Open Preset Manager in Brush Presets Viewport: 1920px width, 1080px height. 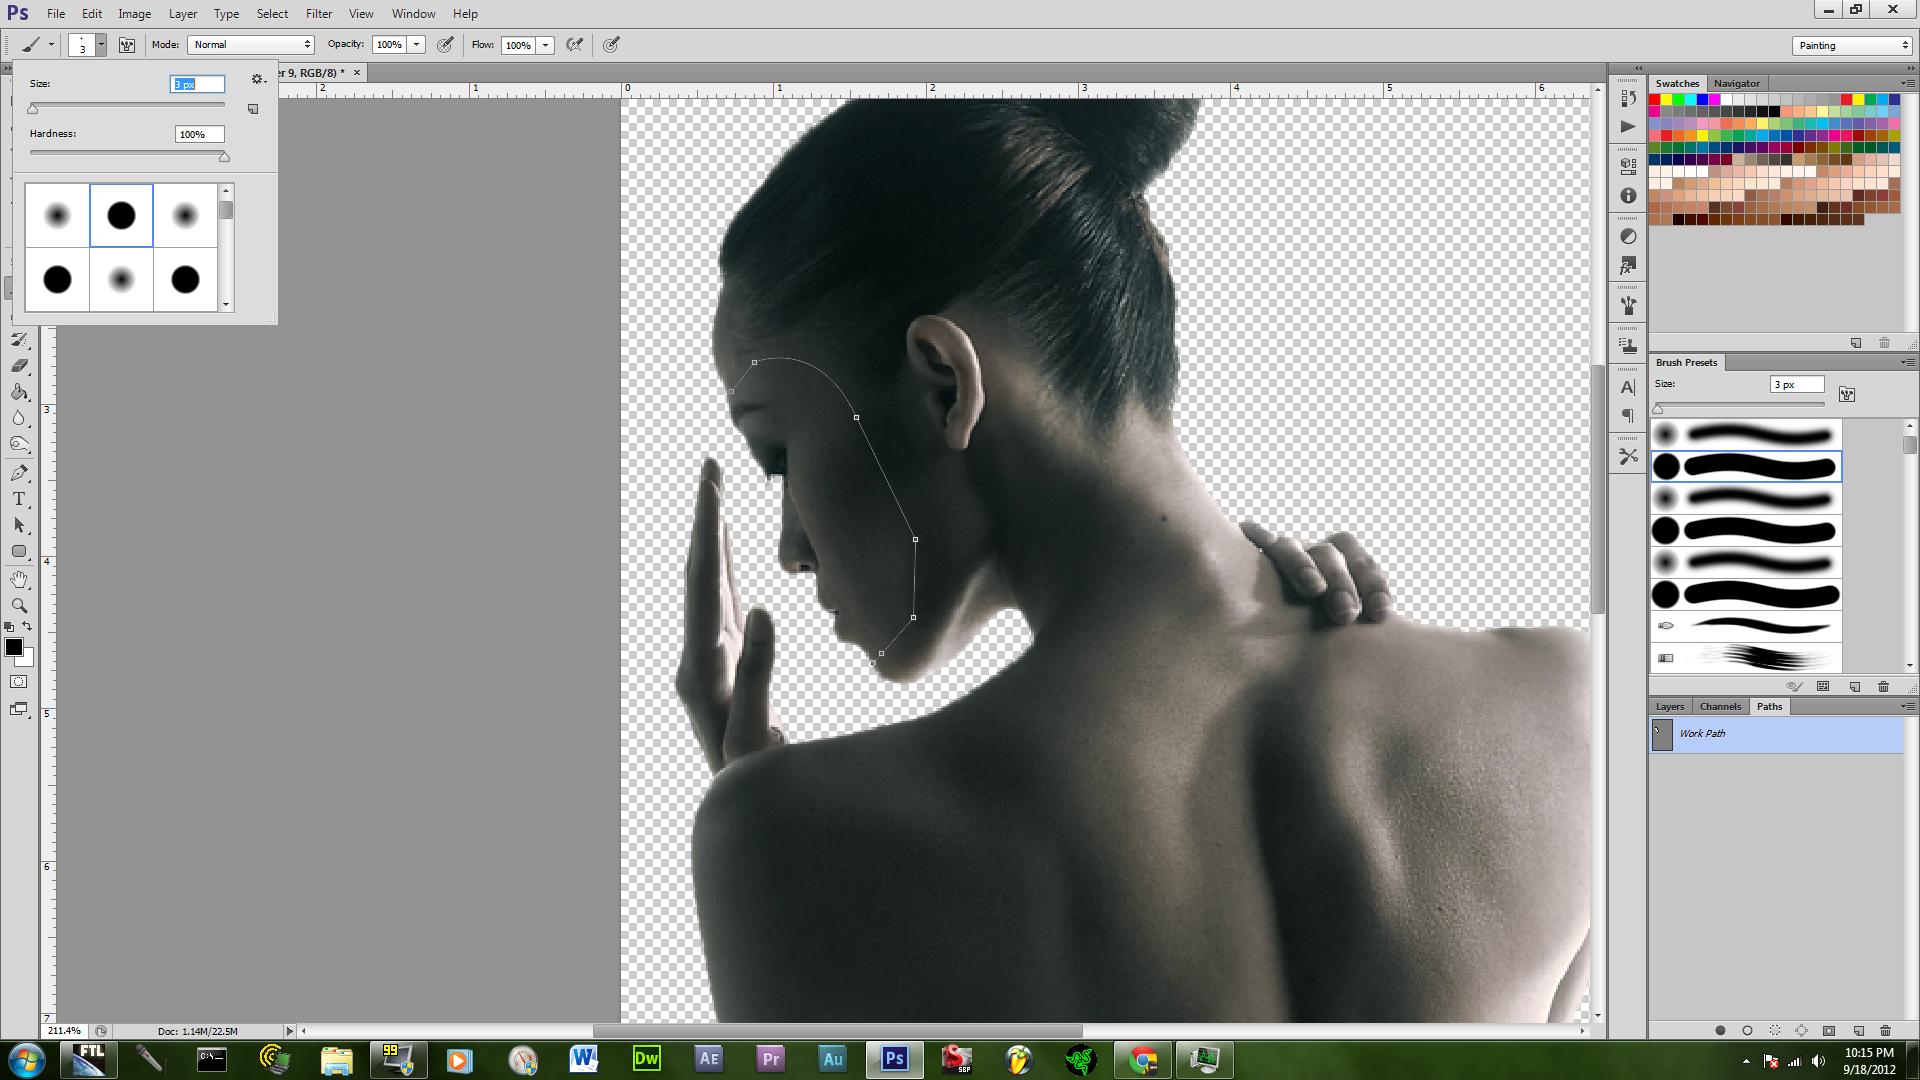click(1823, 686)
